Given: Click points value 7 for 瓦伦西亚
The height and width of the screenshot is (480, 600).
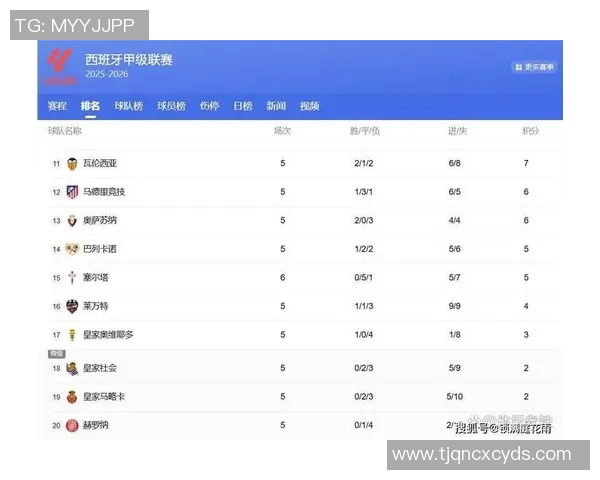Looking at the screenshot, I should [x=526, y=163].
